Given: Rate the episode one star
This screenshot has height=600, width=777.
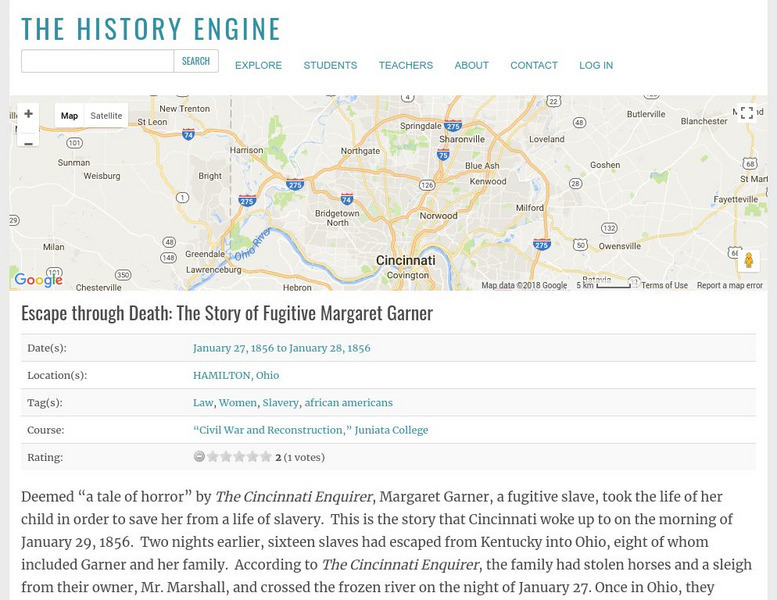Looking at the screenshot, I should (x=212, y=457).
